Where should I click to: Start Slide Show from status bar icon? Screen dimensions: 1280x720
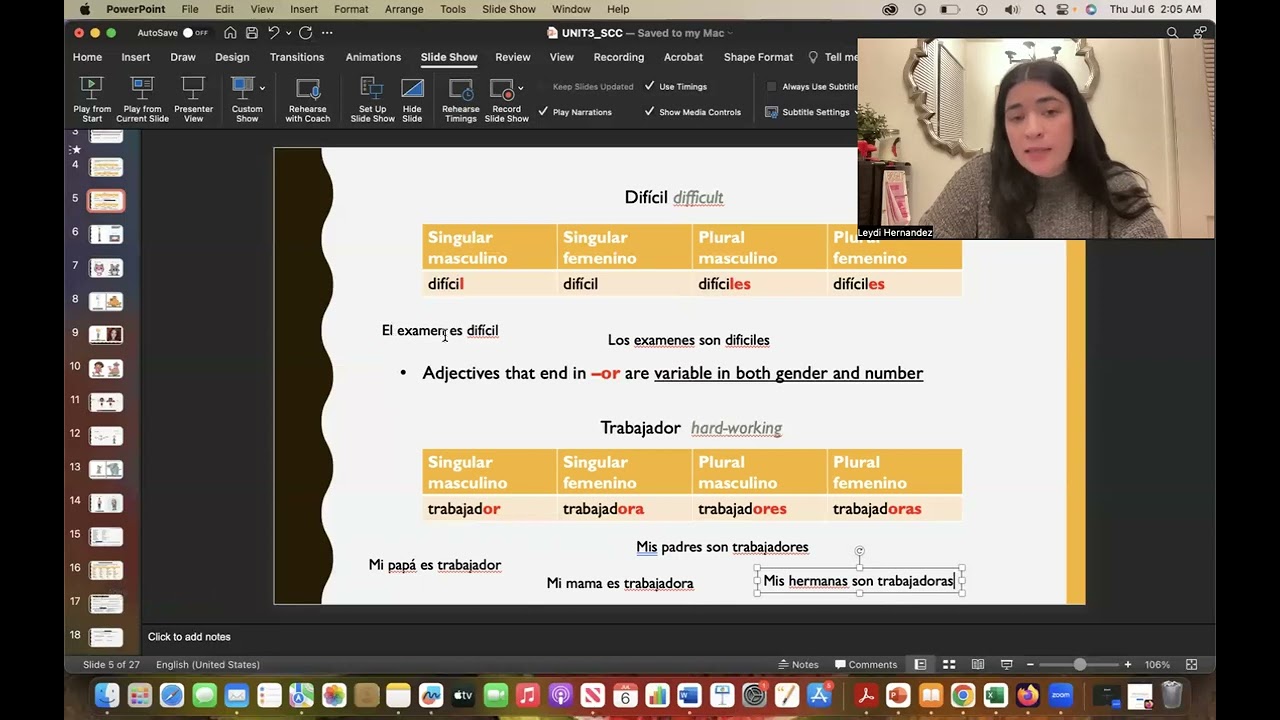(x=1007, y=664)
